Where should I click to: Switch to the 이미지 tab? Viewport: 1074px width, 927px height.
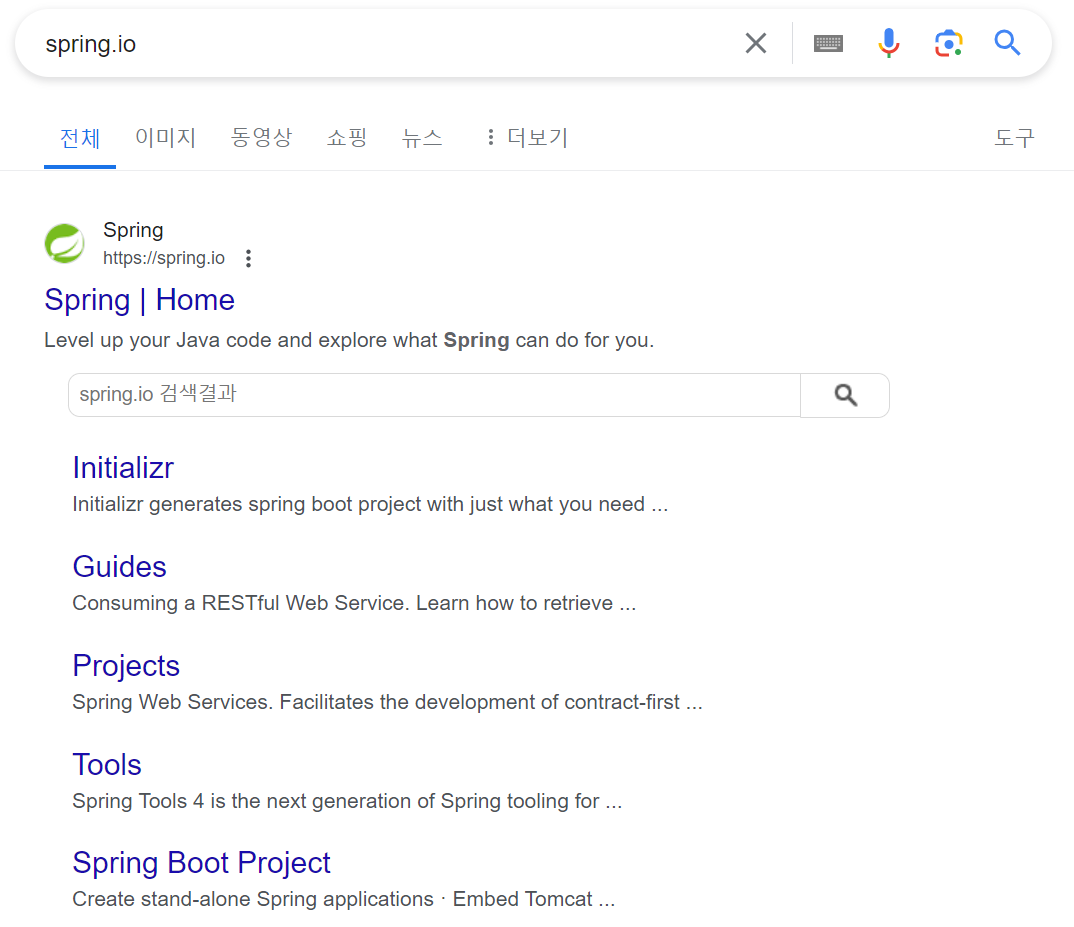point(166,138)
